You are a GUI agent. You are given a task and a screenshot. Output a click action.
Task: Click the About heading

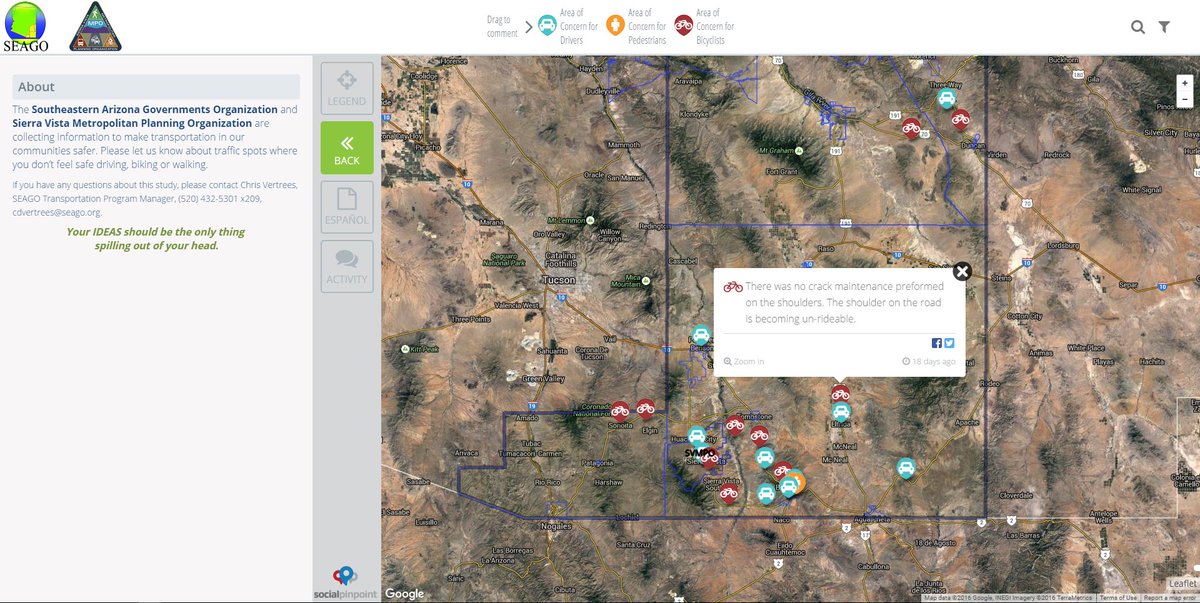(x=36, y=87)
